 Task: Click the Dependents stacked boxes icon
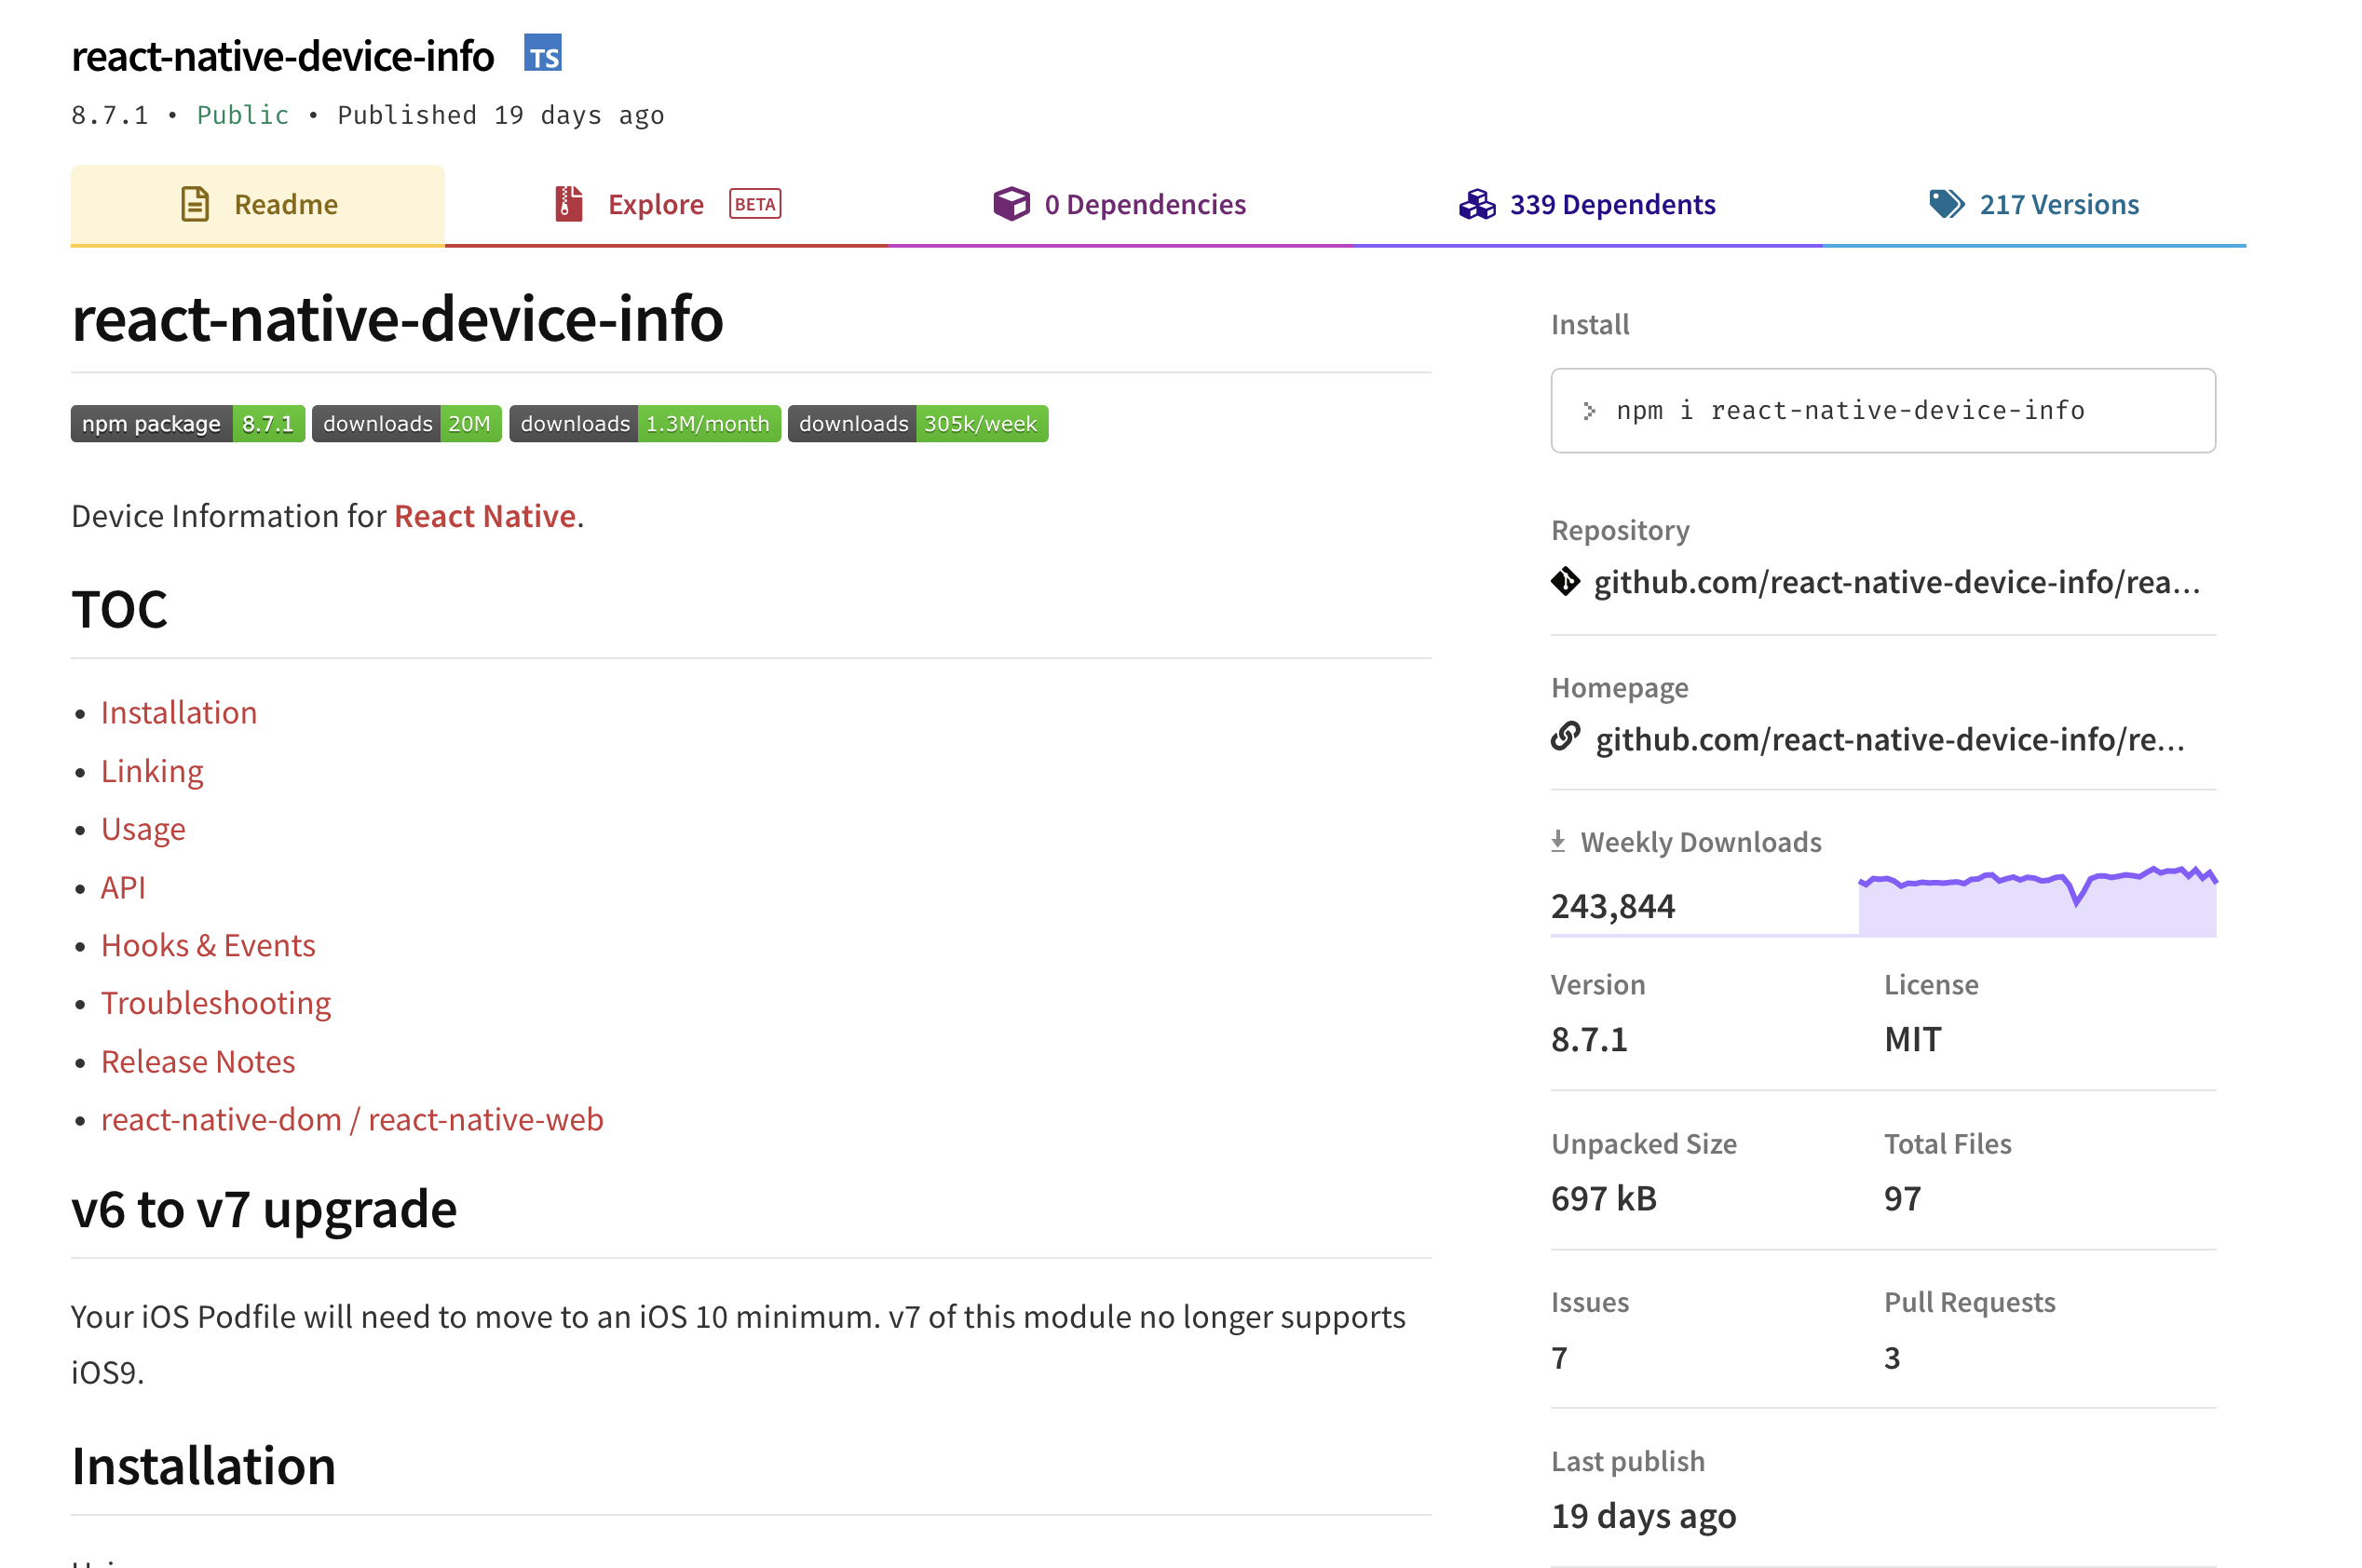[1476, 204]
